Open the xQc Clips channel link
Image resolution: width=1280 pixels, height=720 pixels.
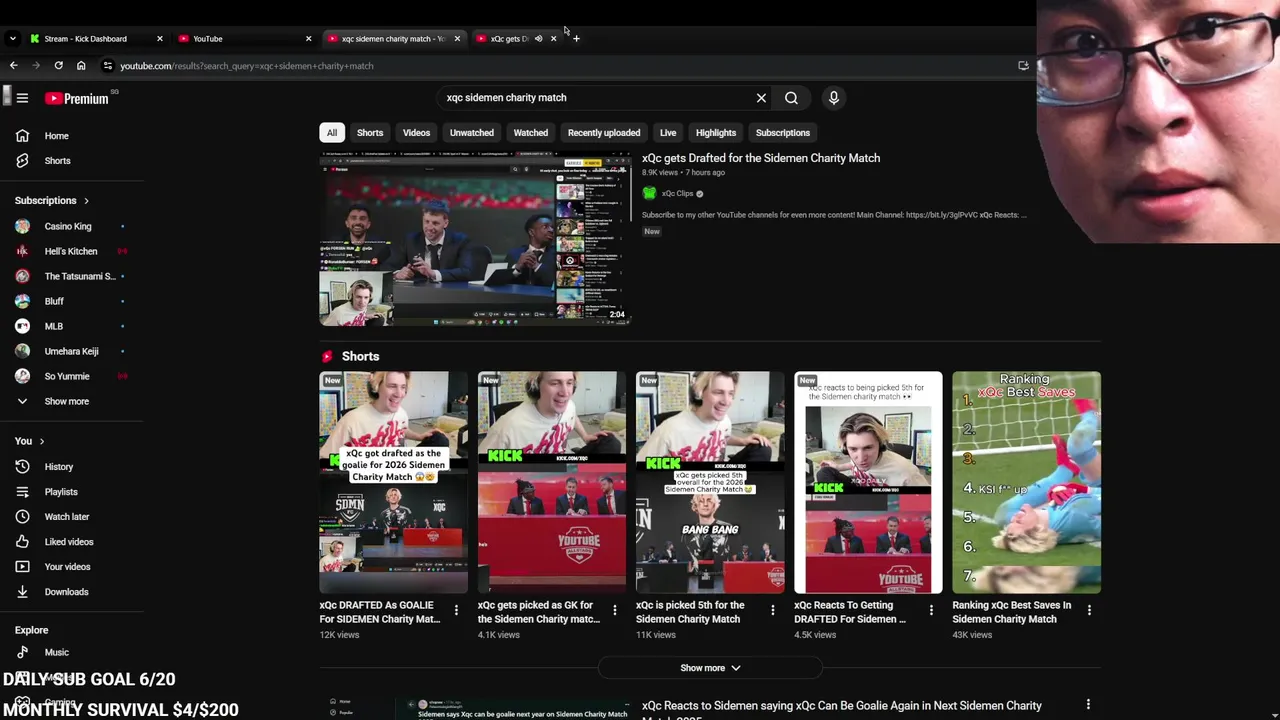(x=677, y=194)
